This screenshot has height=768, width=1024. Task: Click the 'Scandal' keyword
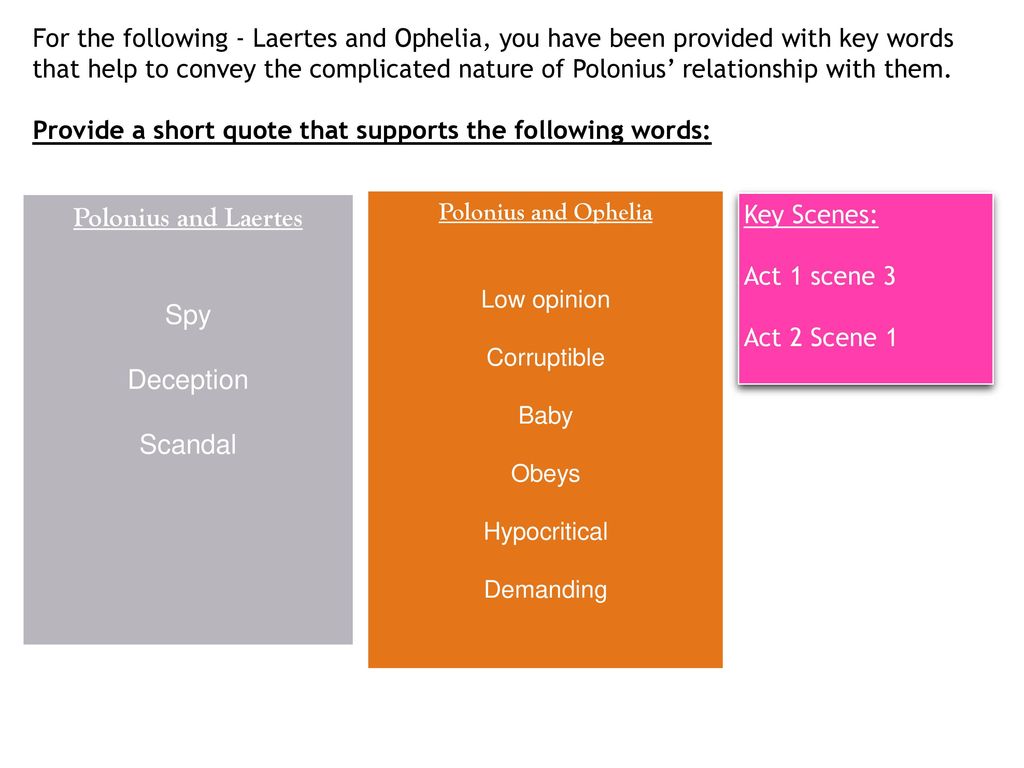(187, 444)
